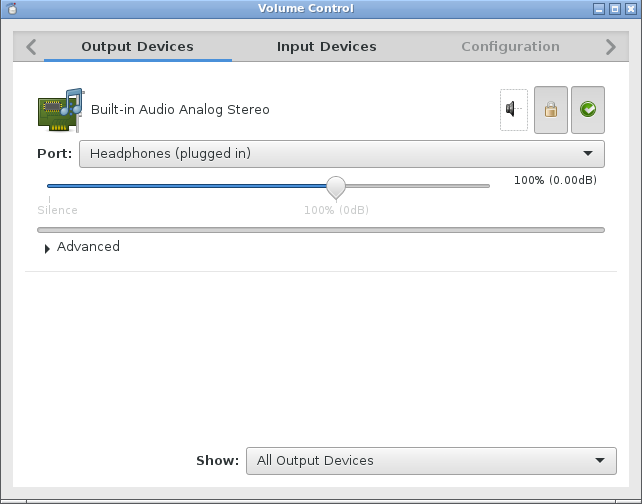
Task: Minimize the Volume Control window
Action: coord(599,9)
